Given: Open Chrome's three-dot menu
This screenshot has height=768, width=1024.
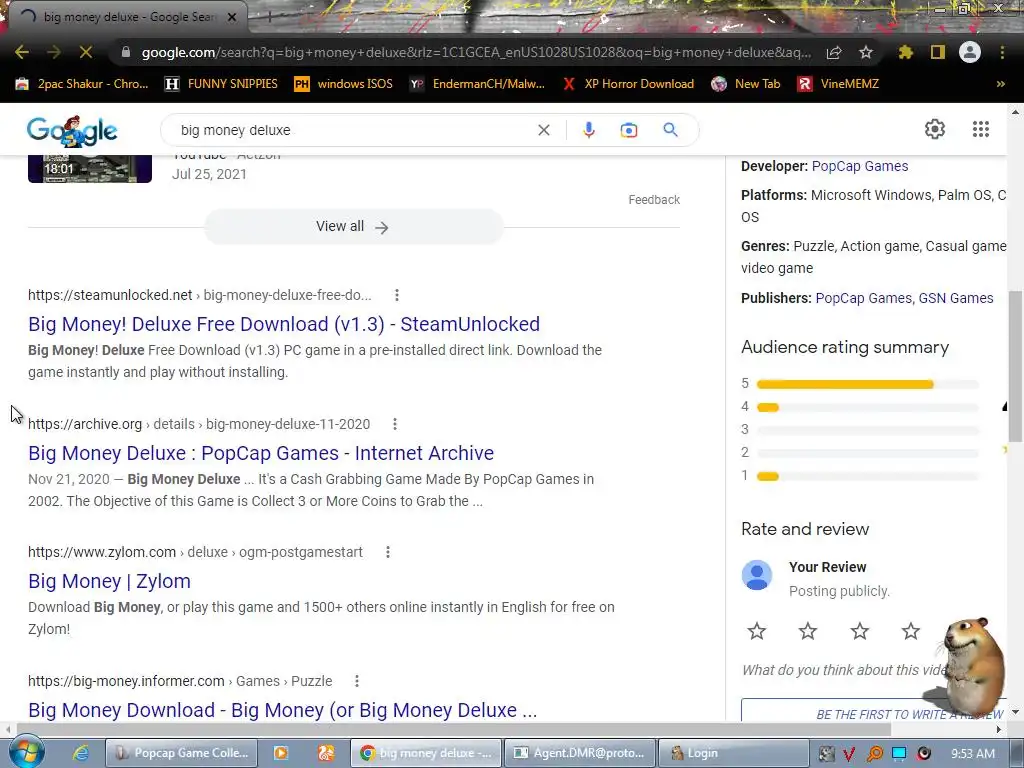Looking at the screenshot, I should click(1002, 52).
